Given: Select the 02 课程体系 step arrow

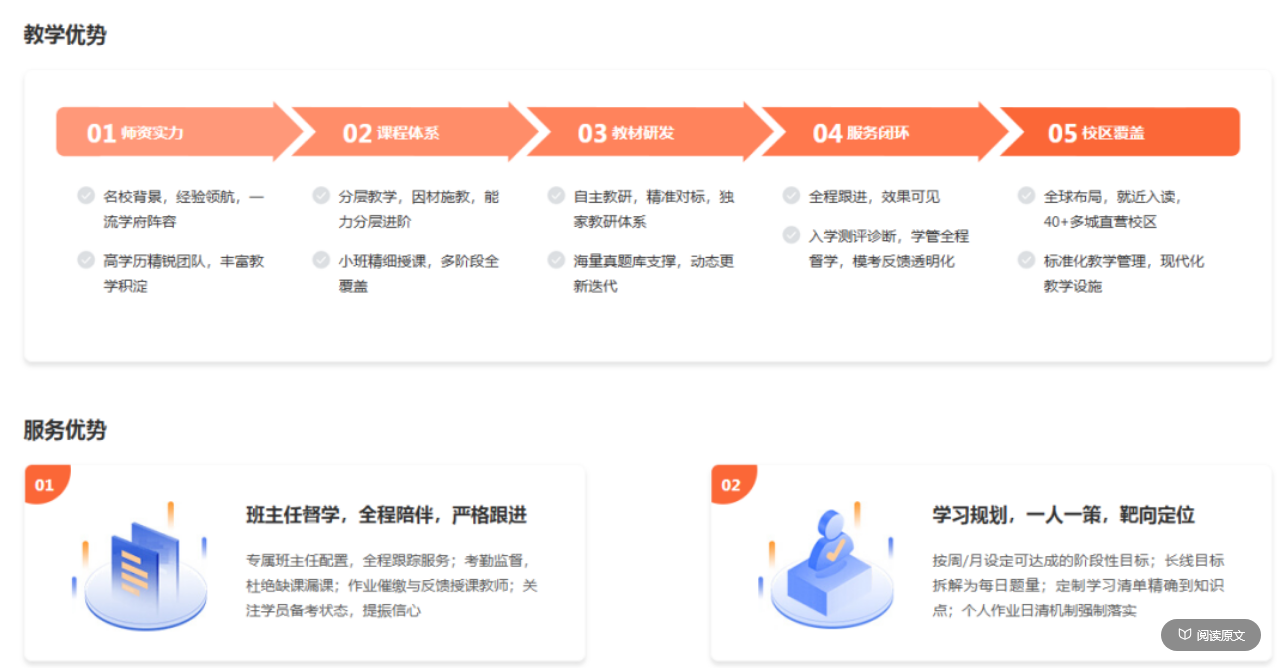Looking at the screenshot, I should [413, 132].
